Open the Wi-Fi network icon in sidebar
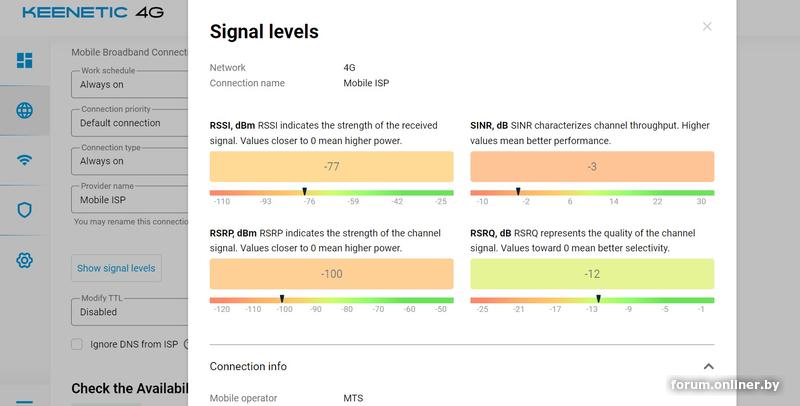The width and height of the screenshot is (800, 406). (24, 160)
